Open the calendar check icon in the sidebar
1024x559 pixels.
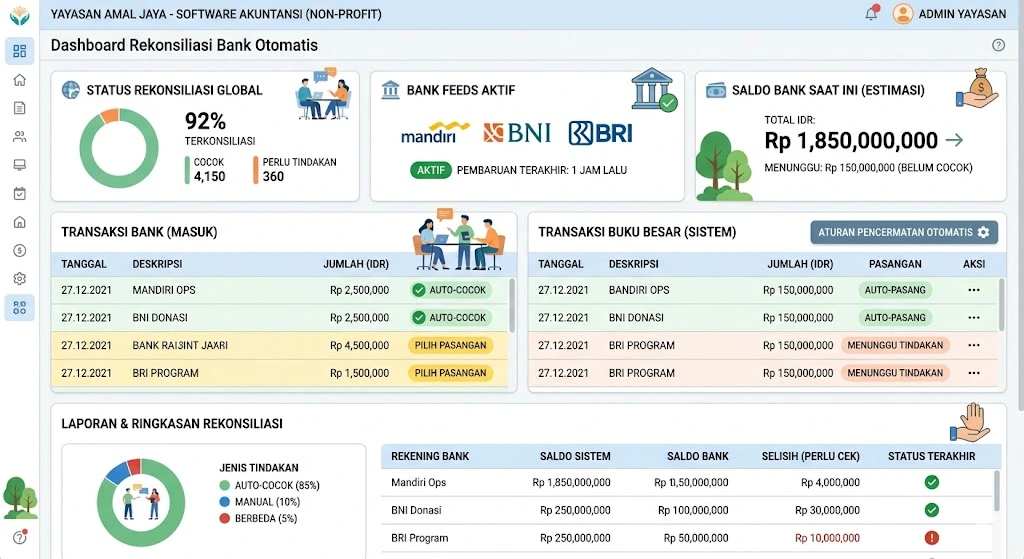[20, 193]
